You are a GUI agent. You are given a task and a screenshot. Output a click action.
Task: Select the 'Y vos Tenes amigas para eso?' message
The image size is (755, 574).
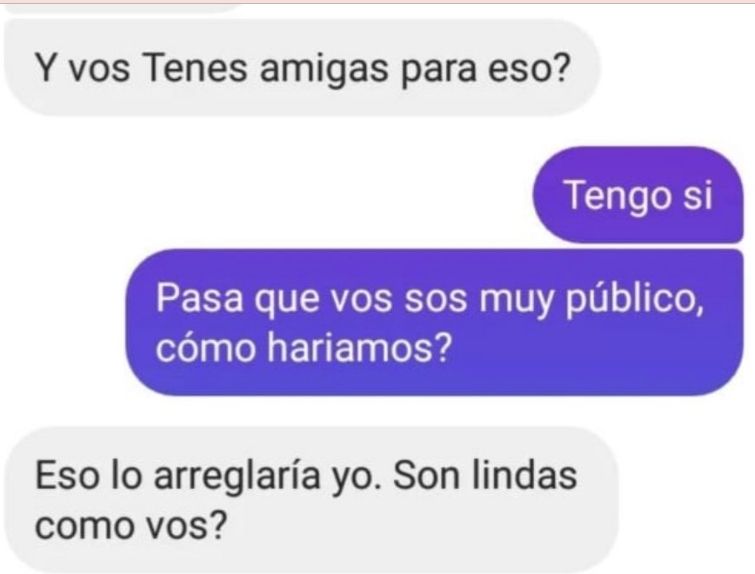click(302, 68)
